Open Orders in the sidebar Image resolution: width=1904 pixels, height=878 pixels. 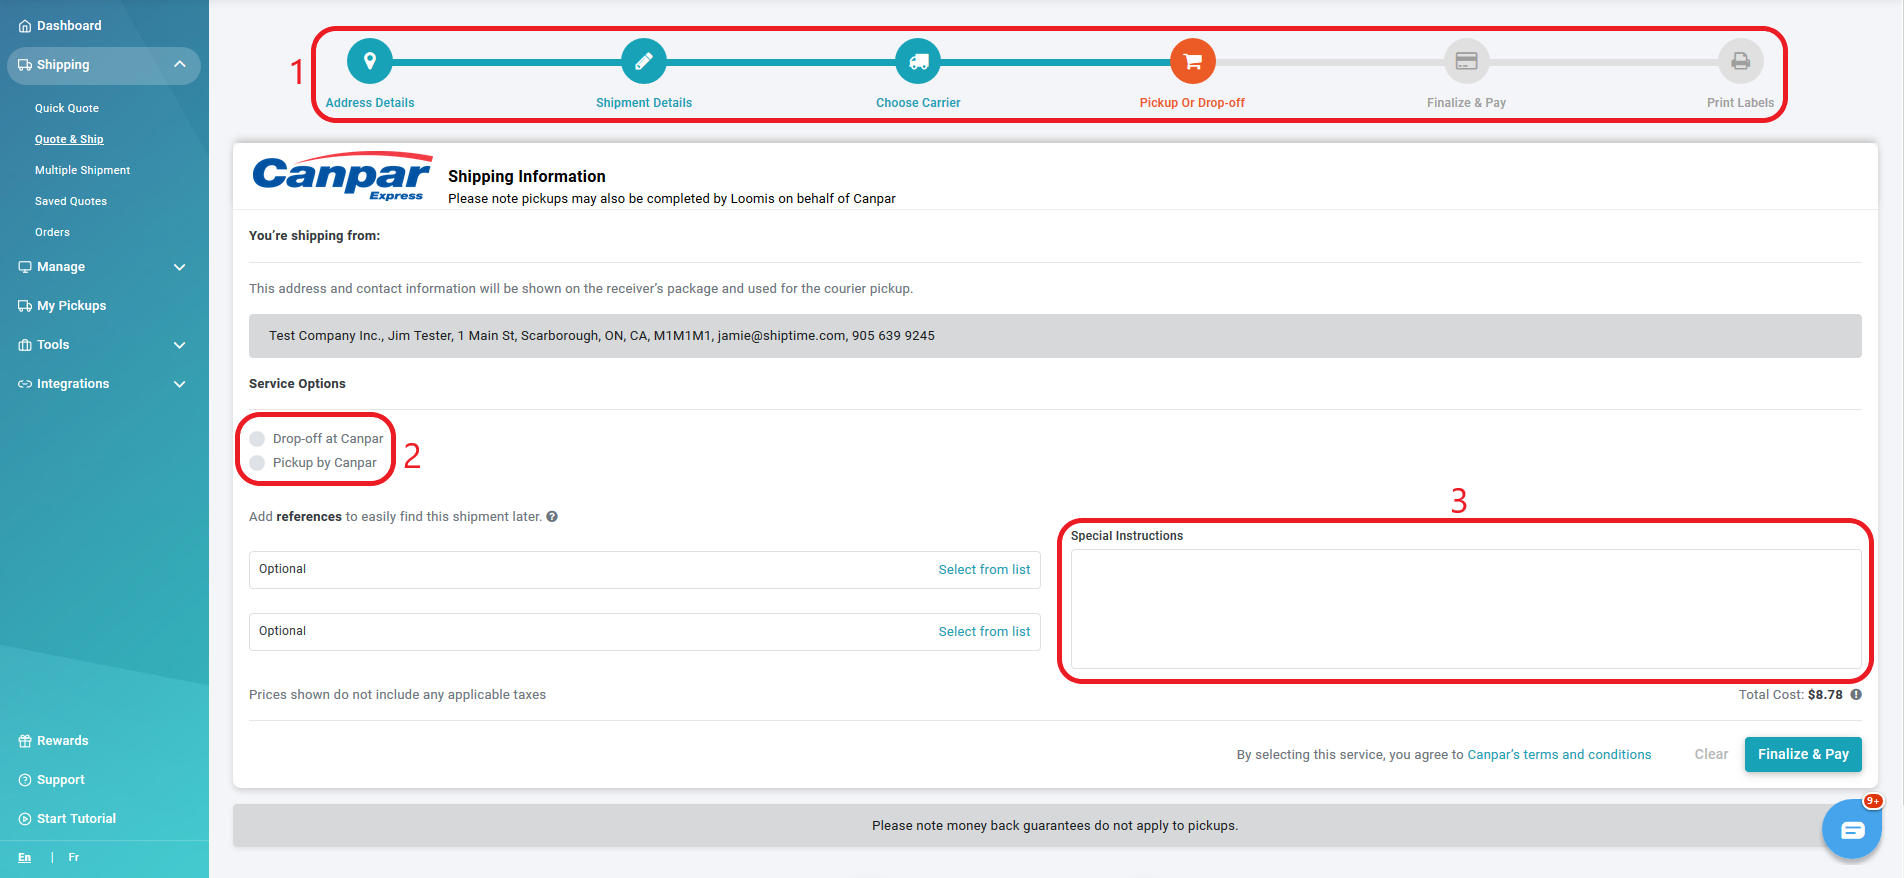(52, 232)
